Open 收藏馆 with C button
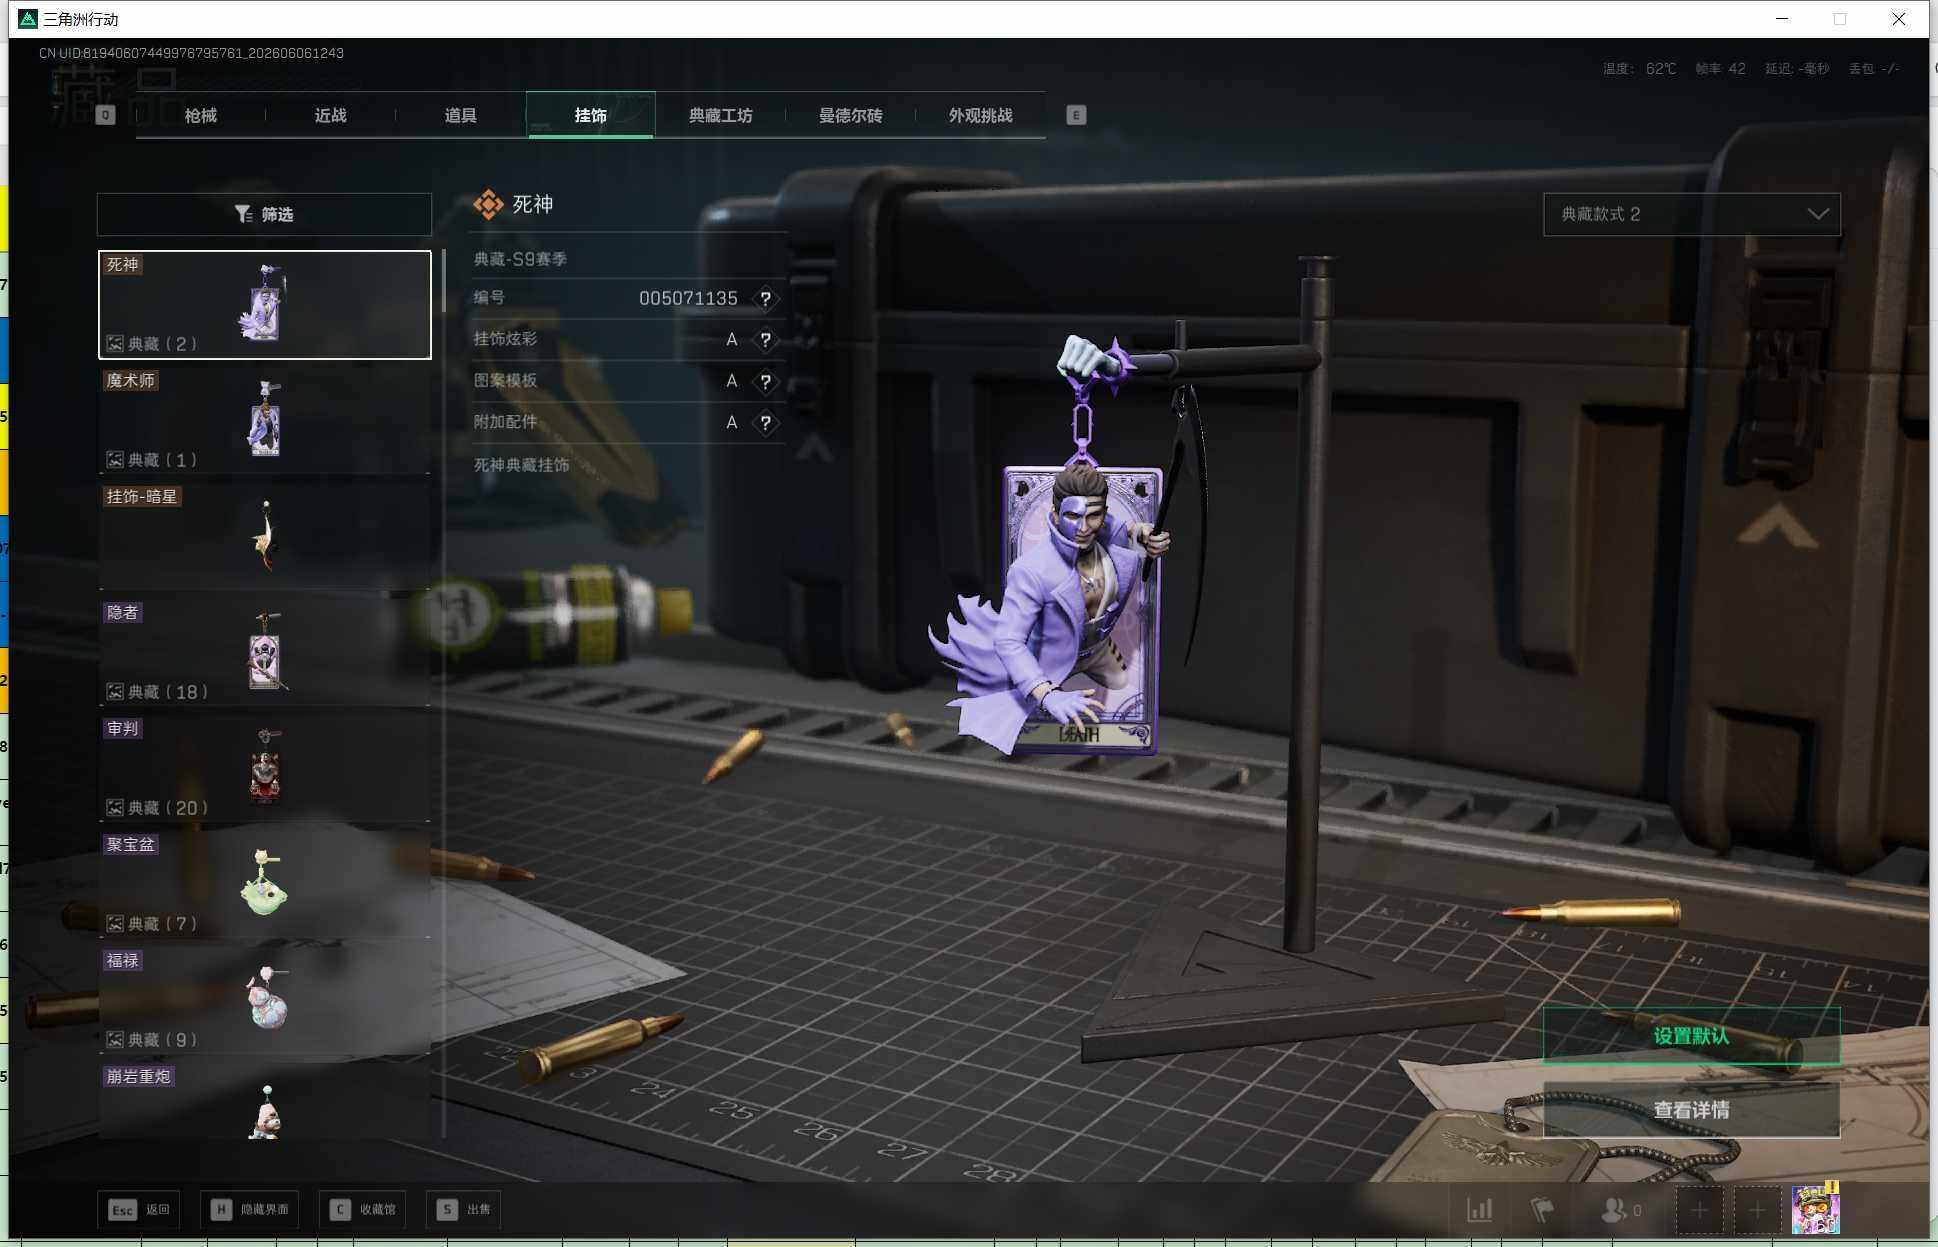The image size is (1938, 1247). (x=362, y=1209)
